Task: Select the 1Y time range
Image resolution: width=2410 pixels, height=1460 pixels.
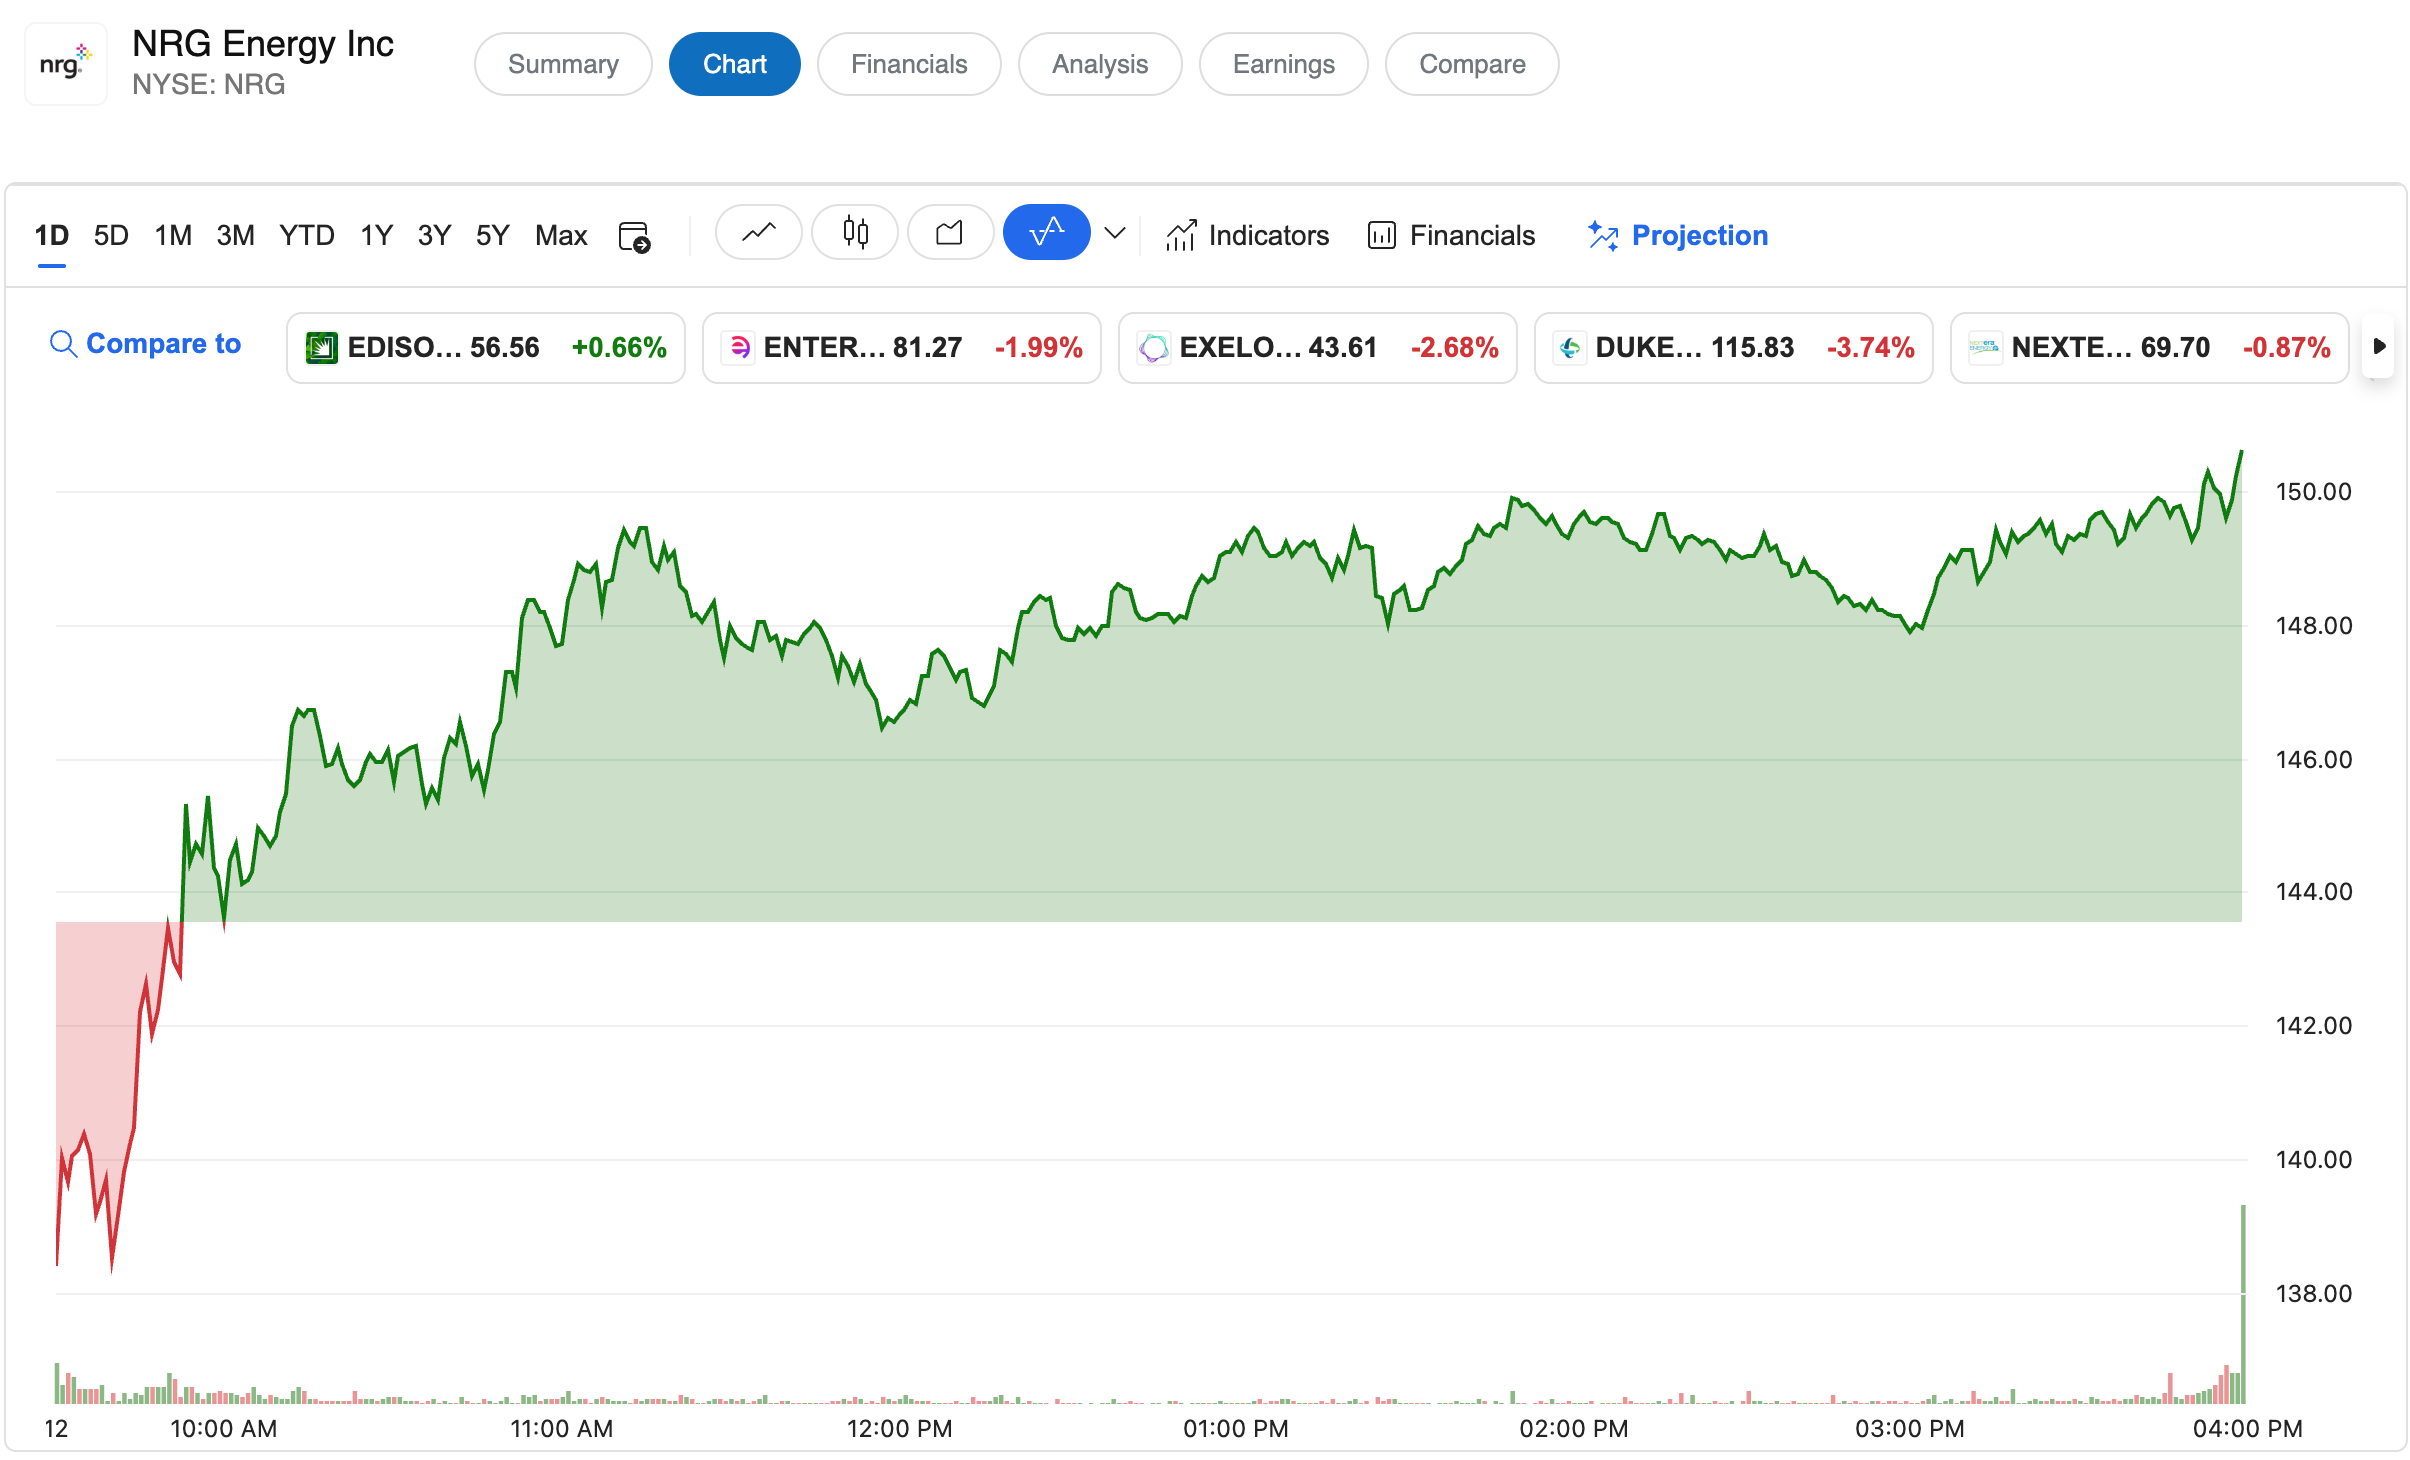Action: (376, 236)
